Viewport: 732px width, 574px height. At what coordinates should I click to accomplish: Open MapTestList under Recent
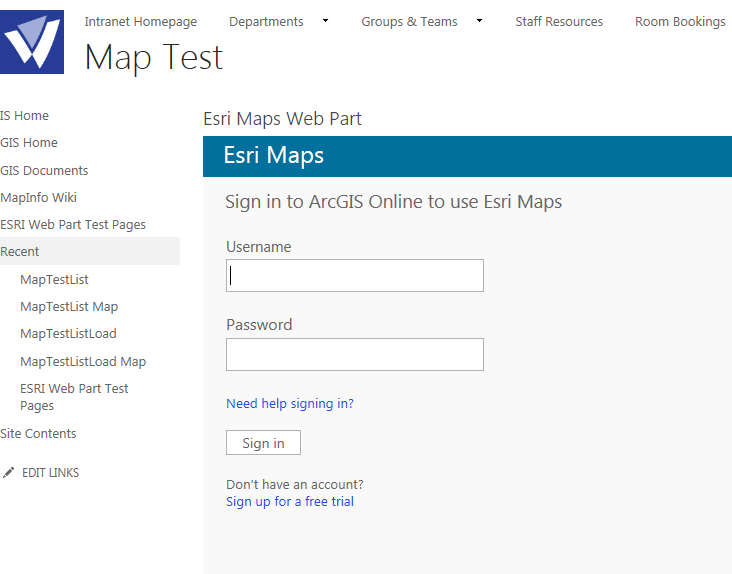click(x=54, y=280)
